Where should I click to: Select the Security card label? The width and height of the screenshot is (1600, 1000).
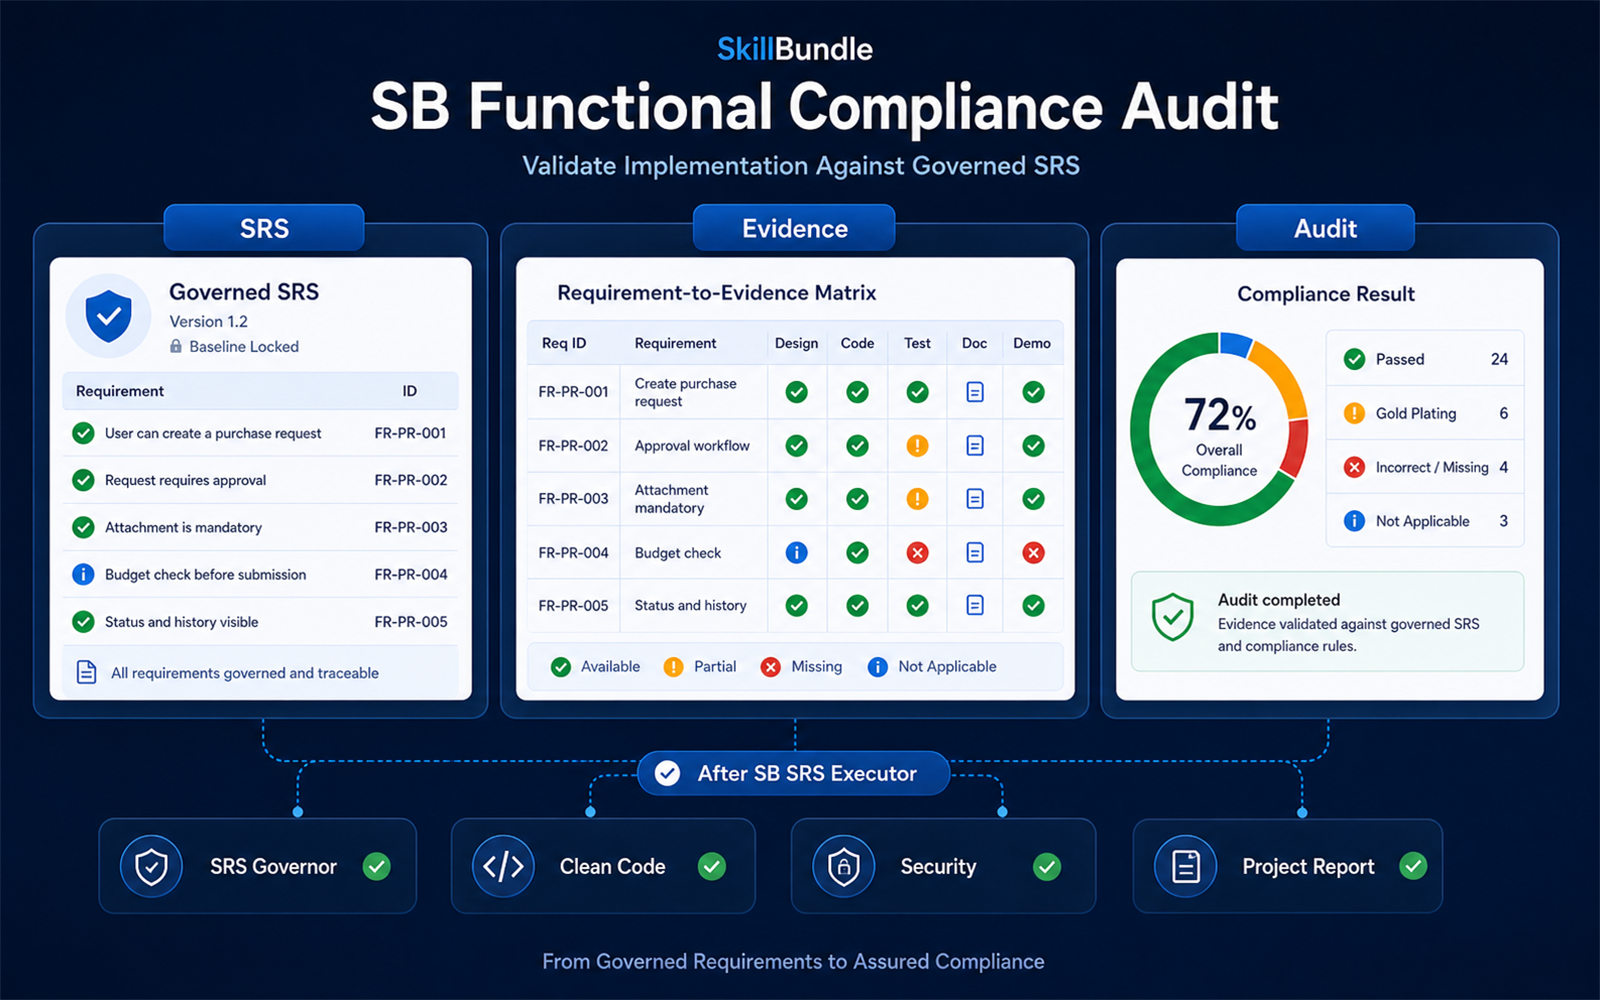click(938, 866)
